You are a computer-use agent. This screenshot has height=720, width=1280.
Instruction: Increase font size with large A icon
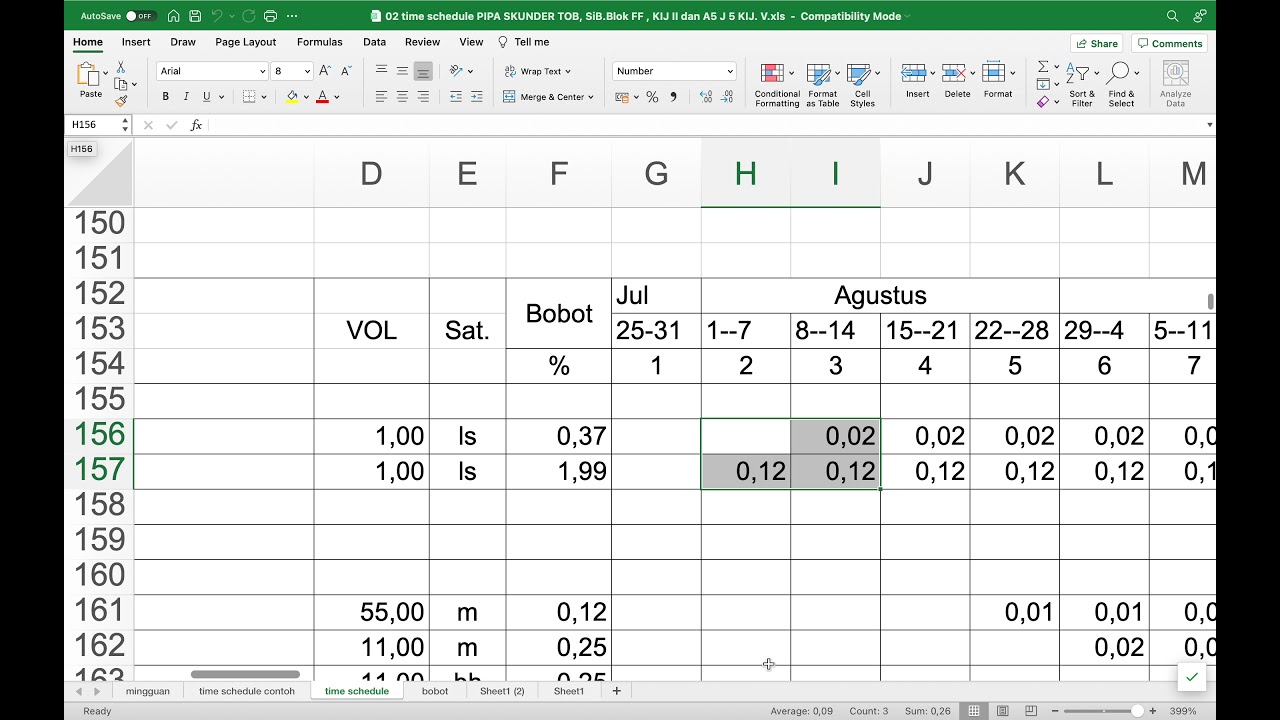pos(326,71)
